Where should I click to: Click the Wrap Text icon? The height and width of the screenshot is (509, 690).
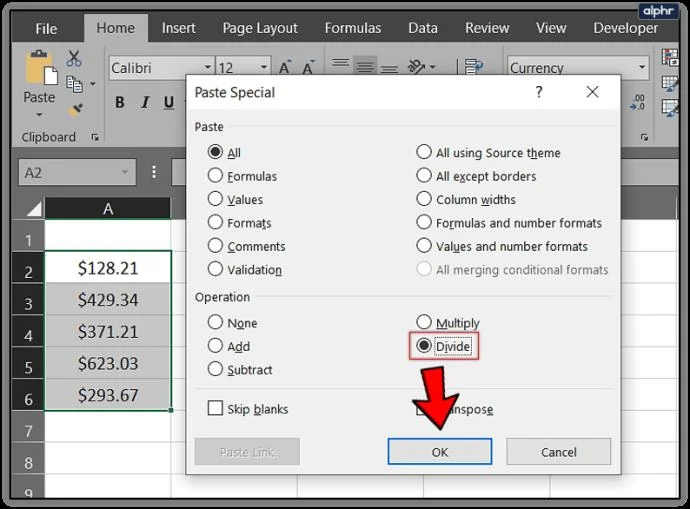pos(474,67)
